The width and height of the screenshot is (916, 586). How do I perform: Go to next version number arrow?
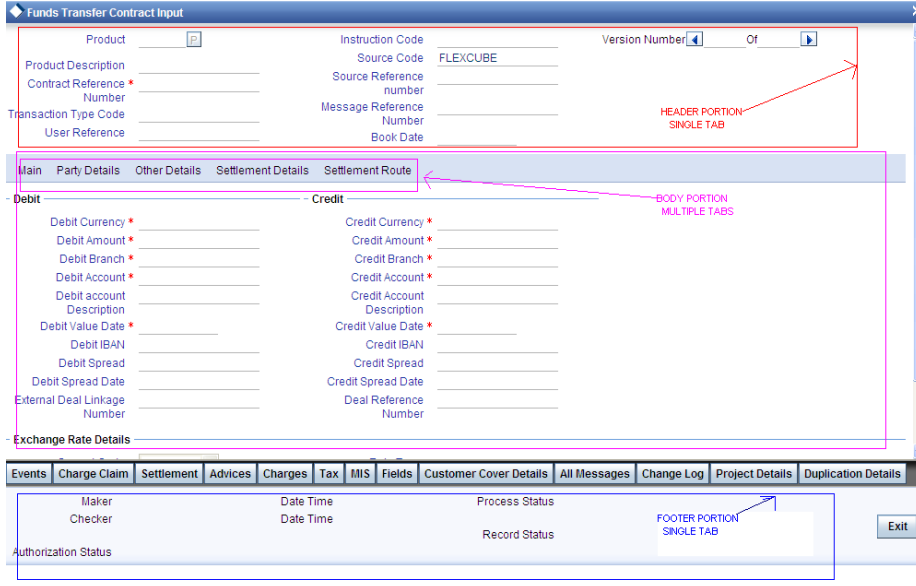point(809,39)
